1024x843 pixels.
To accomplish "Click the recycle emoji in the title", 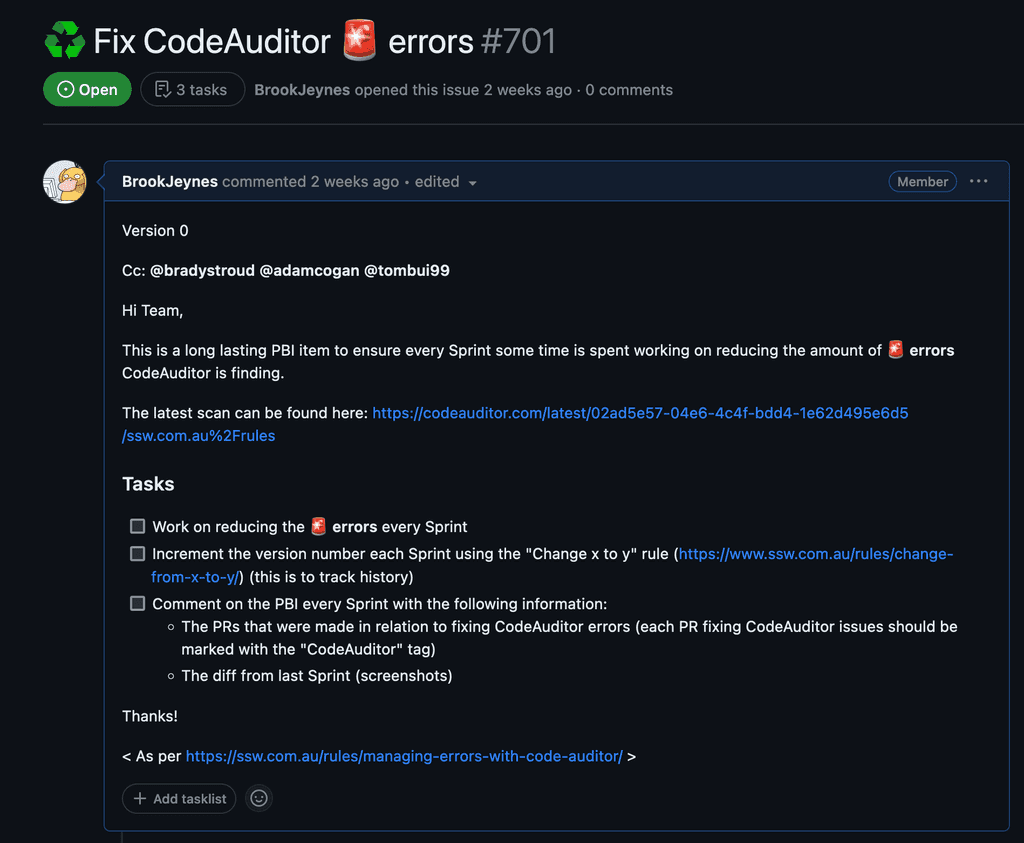I will (63, 40).
